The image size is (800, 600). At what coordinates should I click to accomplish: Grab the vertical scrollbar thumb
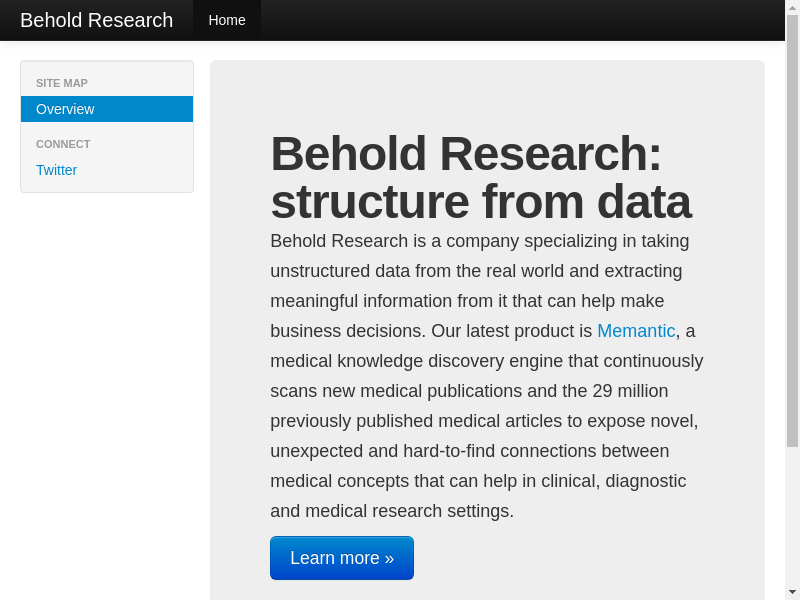point(792,230)
